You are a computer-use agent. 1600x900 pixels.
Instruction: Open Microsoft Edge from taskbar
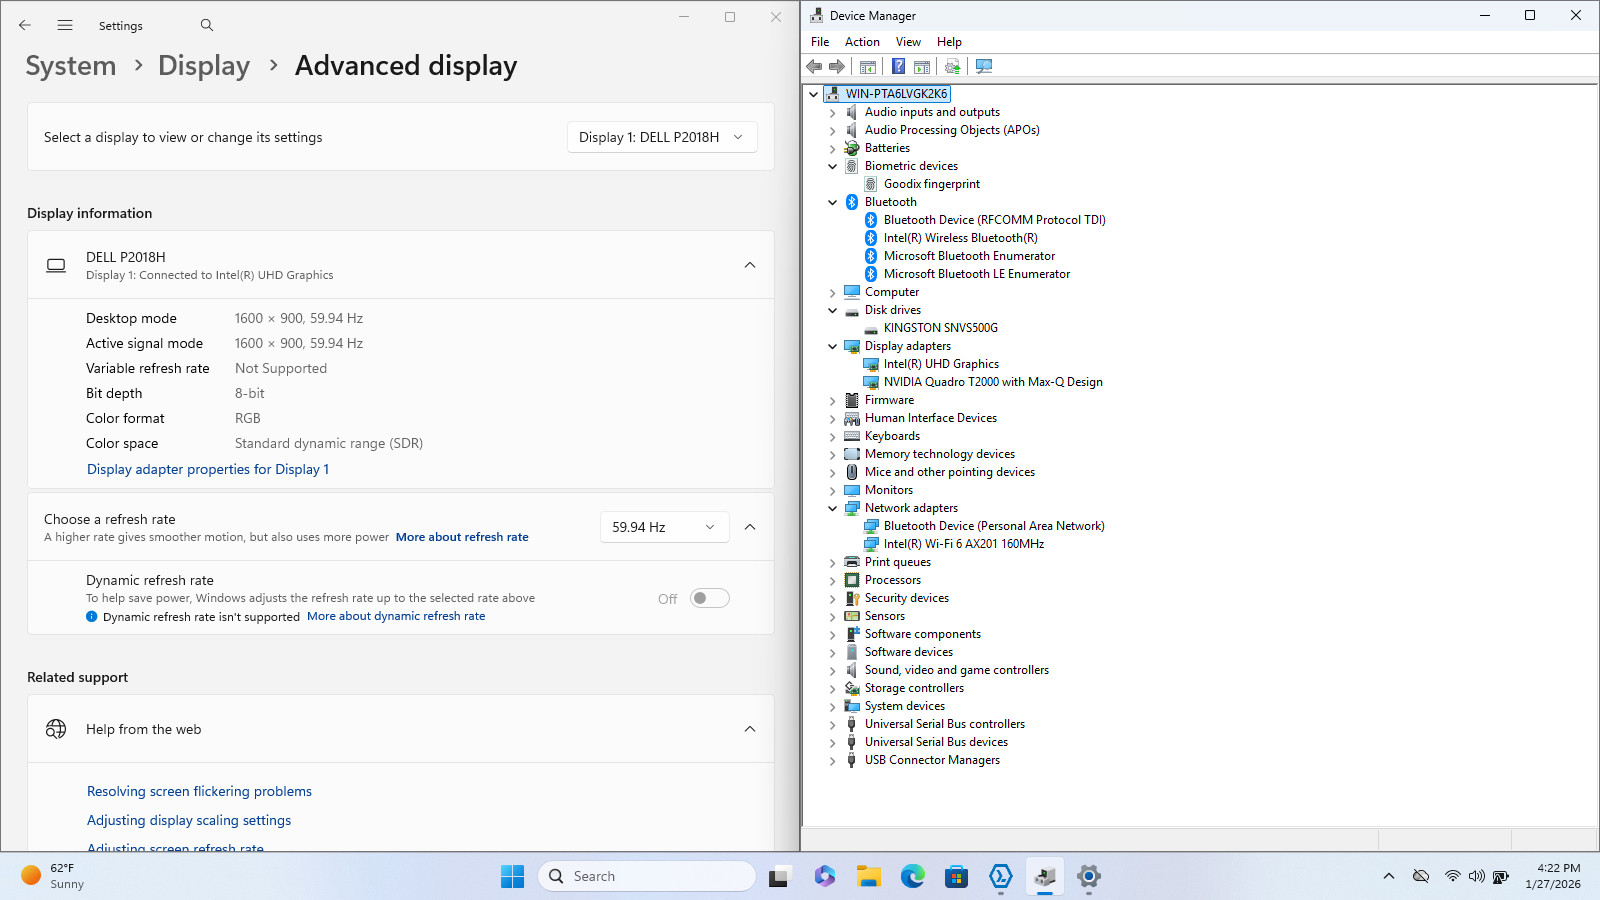pyautogui.click(x=913, y=876)
